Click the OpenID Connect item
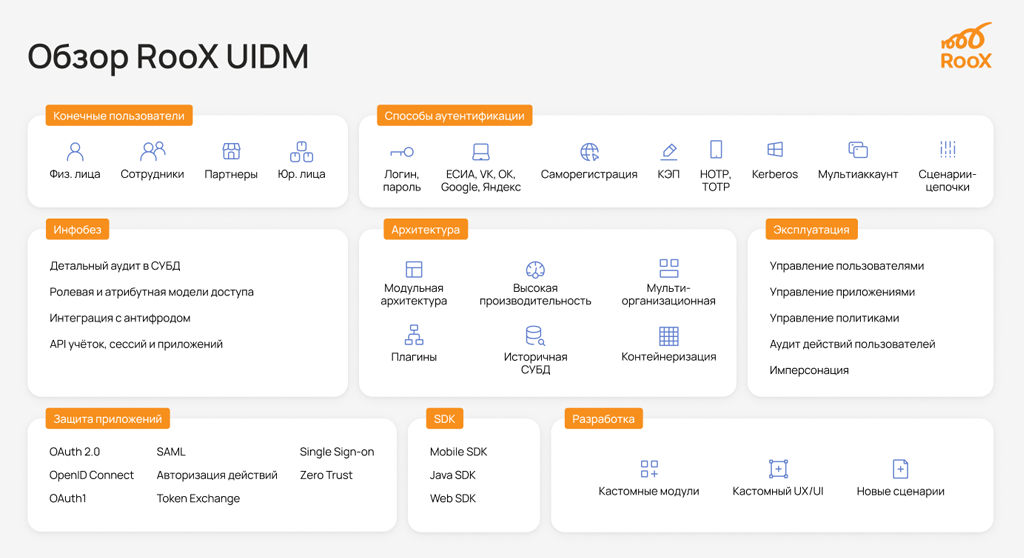This screenshot has width=1024, height=558. pos(91,475)
